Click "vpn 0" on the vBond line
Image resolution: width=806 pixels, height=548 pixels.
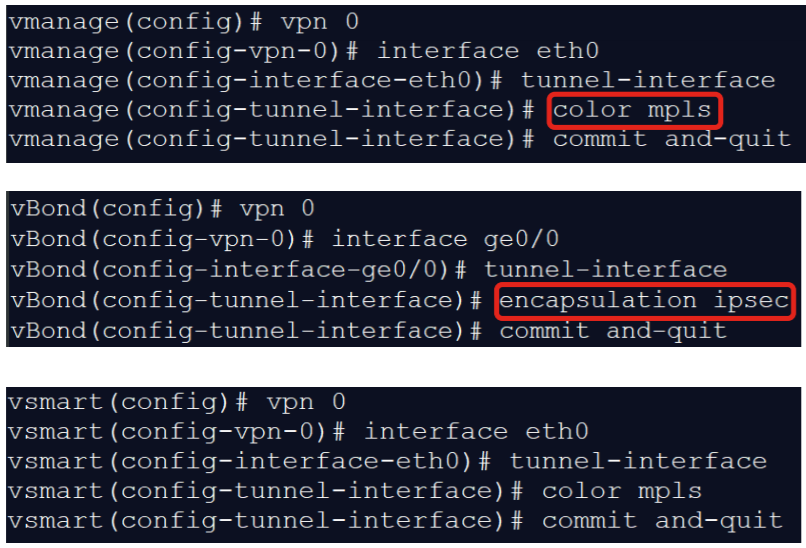point(277,210)
